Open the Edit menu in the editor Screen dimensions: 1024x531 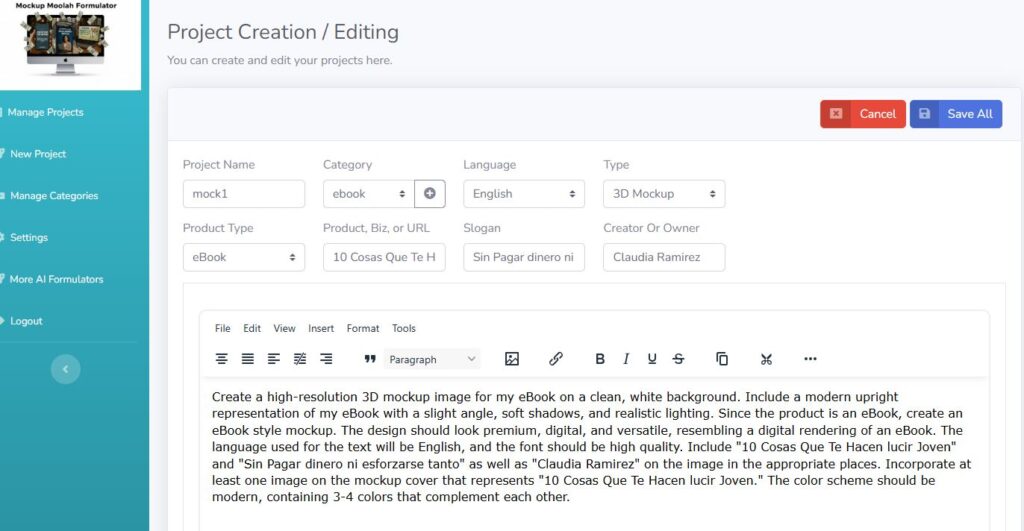pyautogui.click(x=252, y=329)
